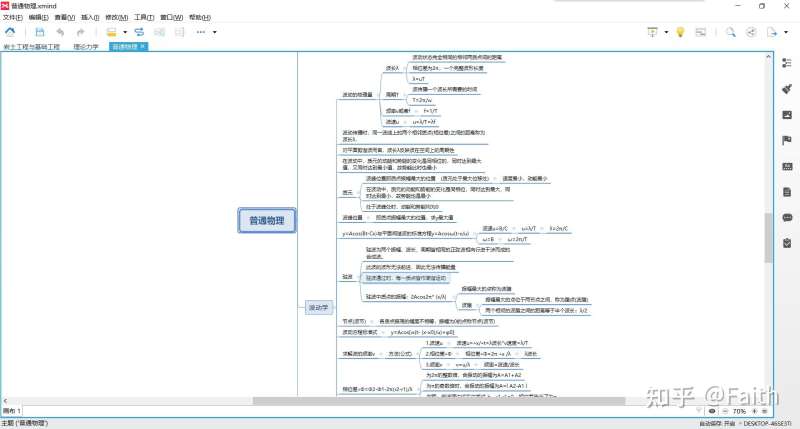Click the Home icon in toolbar
Image resolution: width=800 pixels, height=429 pixels.
(11, 32)
